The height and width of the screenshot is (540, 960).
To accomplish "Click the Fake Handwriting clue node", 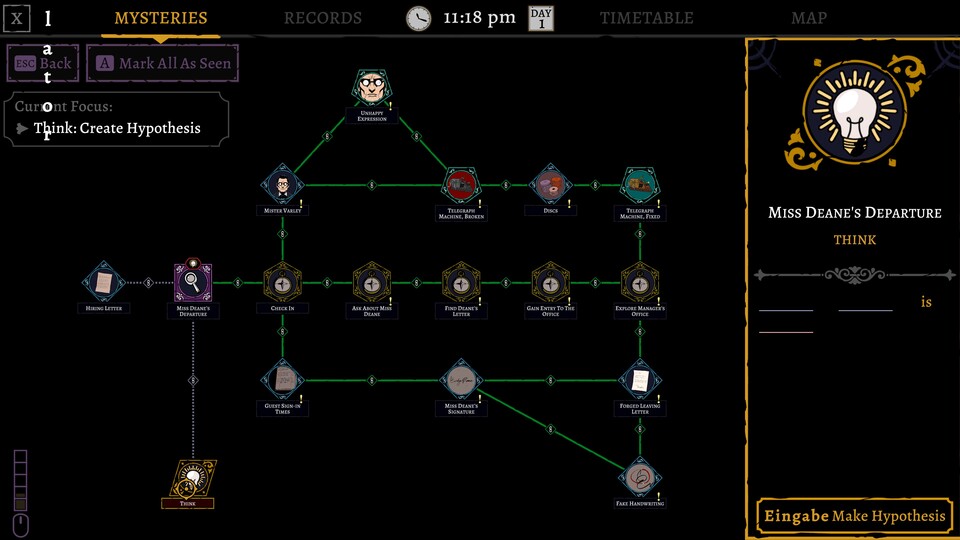I will 639,478.
